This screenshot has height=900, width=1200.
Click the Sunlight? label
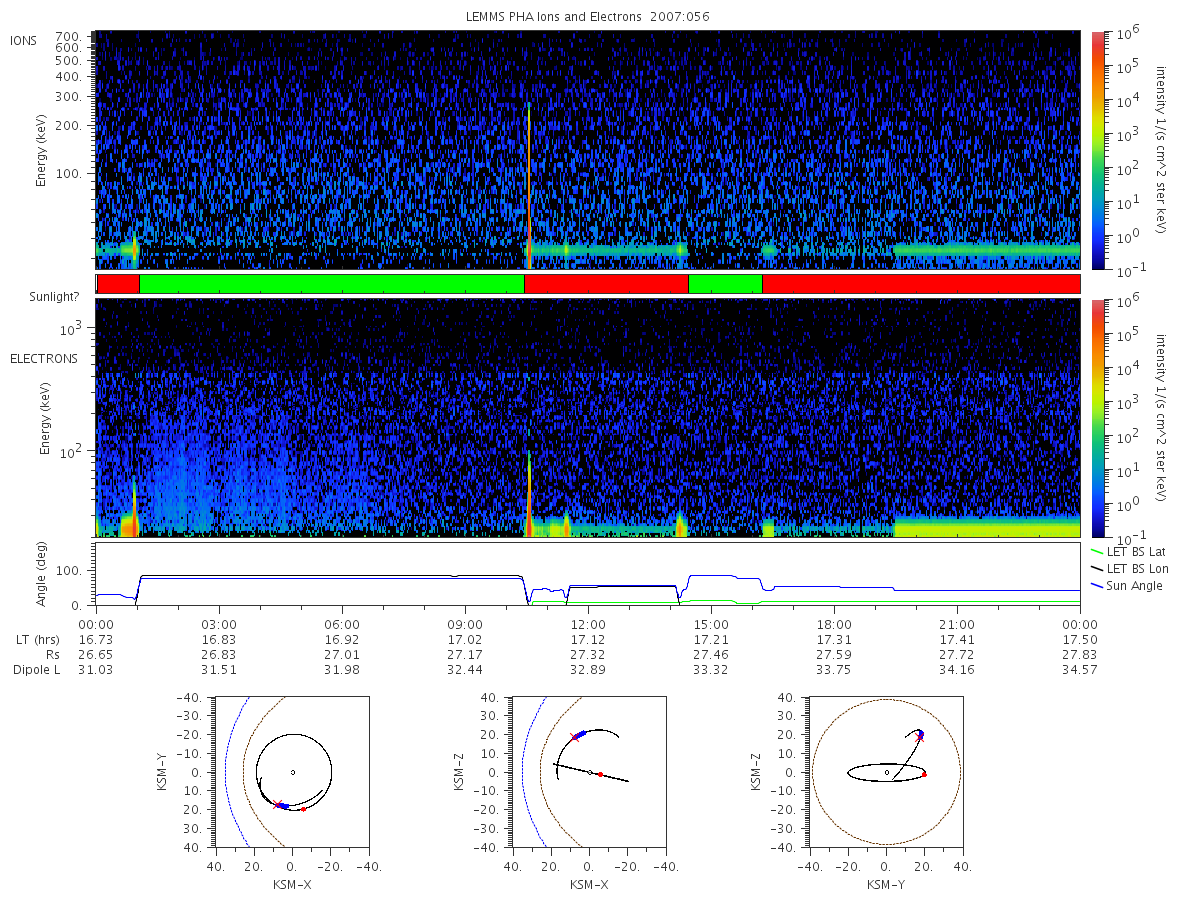pos(37,297)
